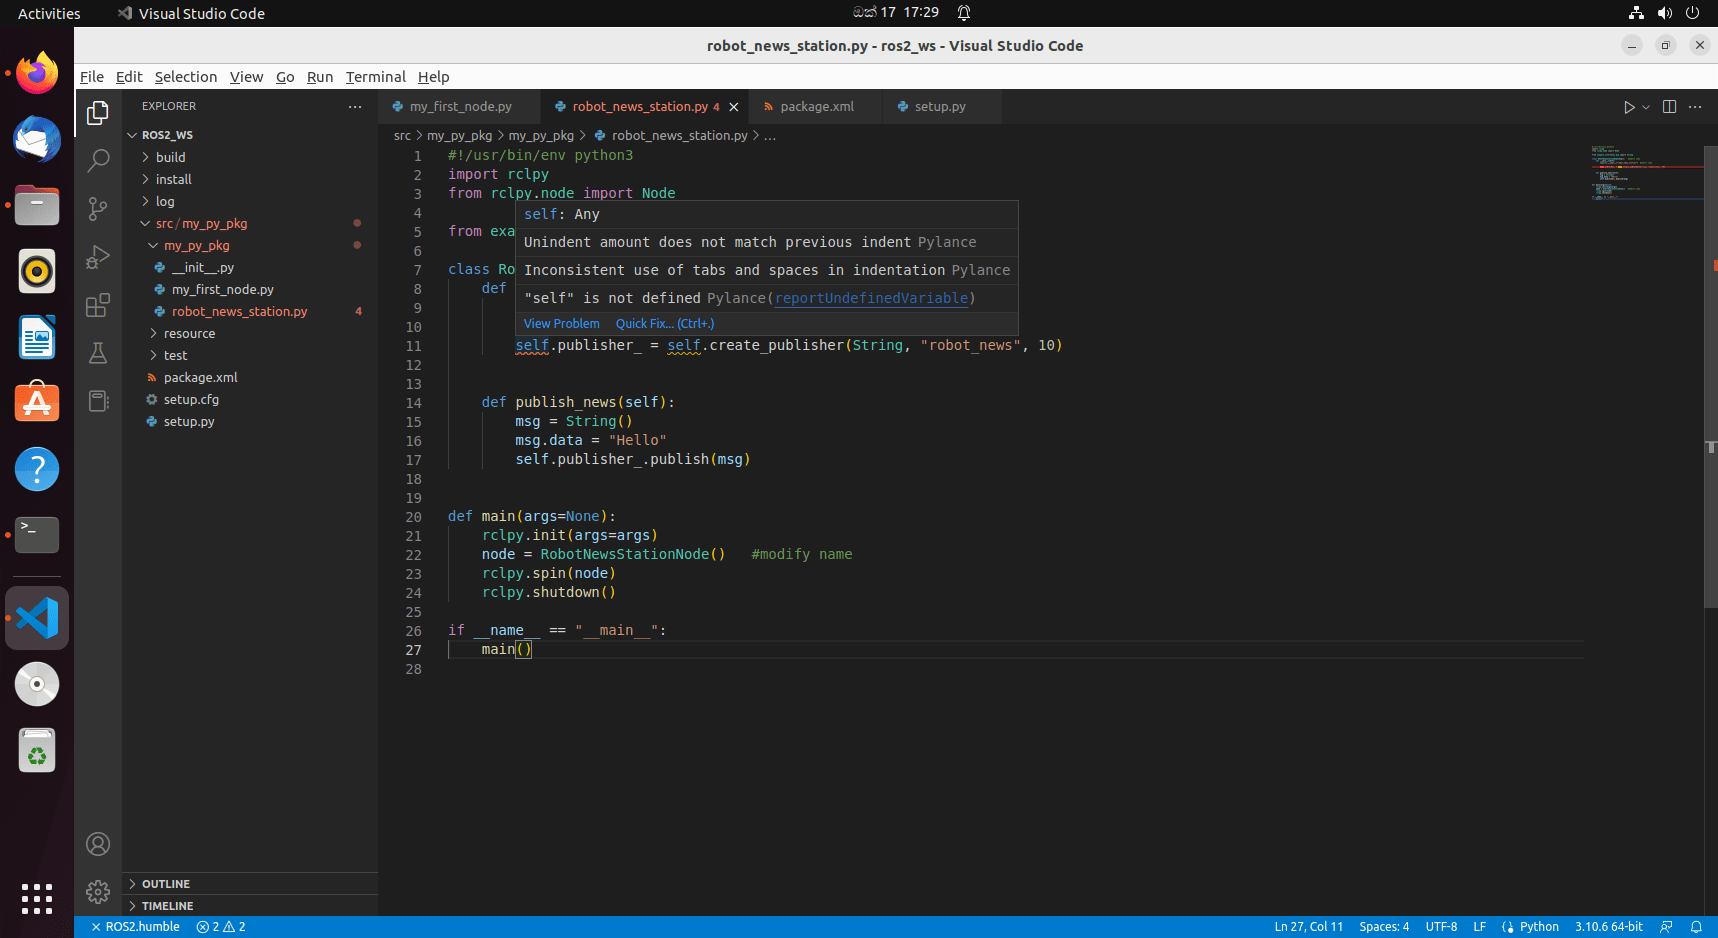Open Explorer Views and More Actions ellipsis
The height and width of the screenshot is (938, 1718).
coord(355,106)
